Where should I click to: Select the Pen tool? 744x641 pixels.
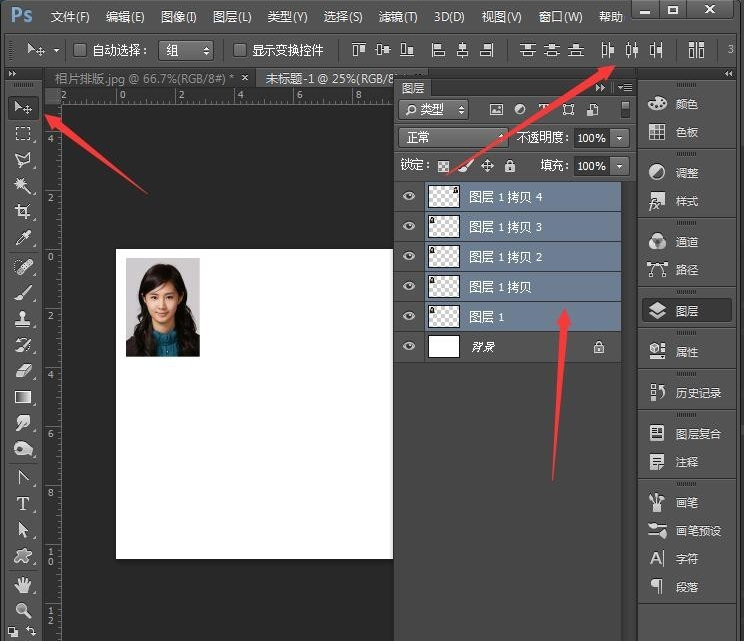22,478
